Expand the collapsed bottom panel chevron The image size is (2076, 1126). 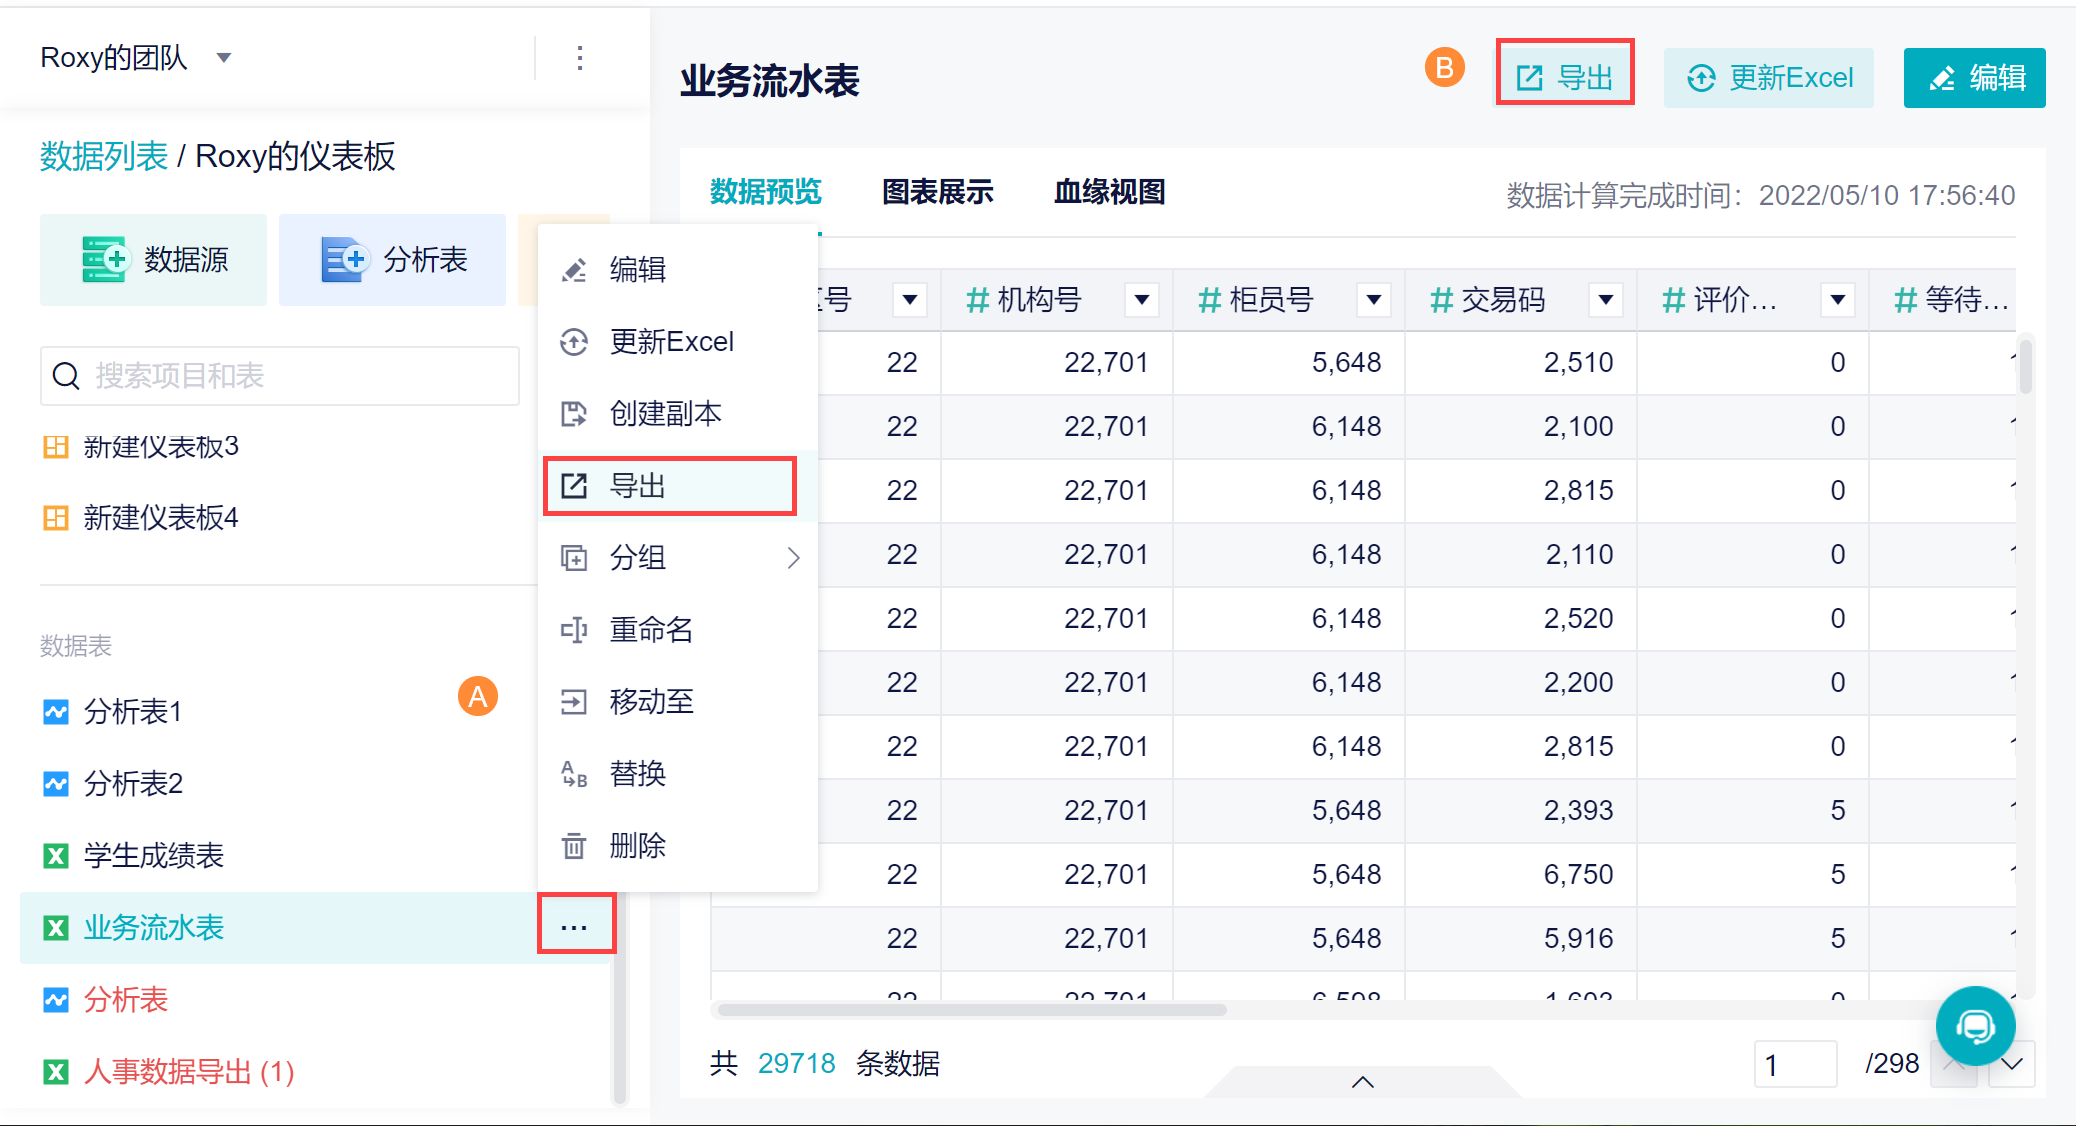(1362, 1081)
